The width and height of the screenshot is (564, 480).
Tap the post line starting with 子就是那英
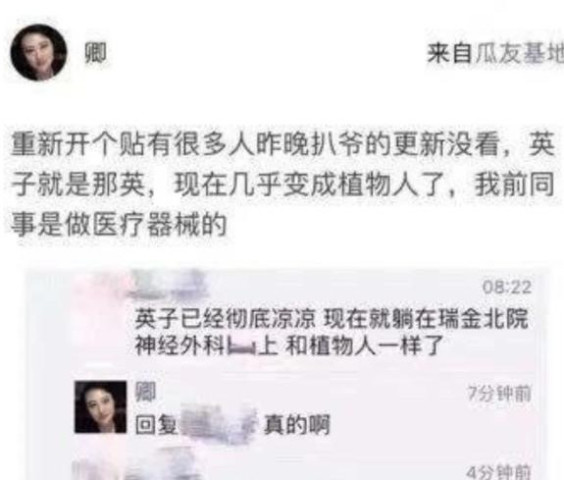pos(283,185)
